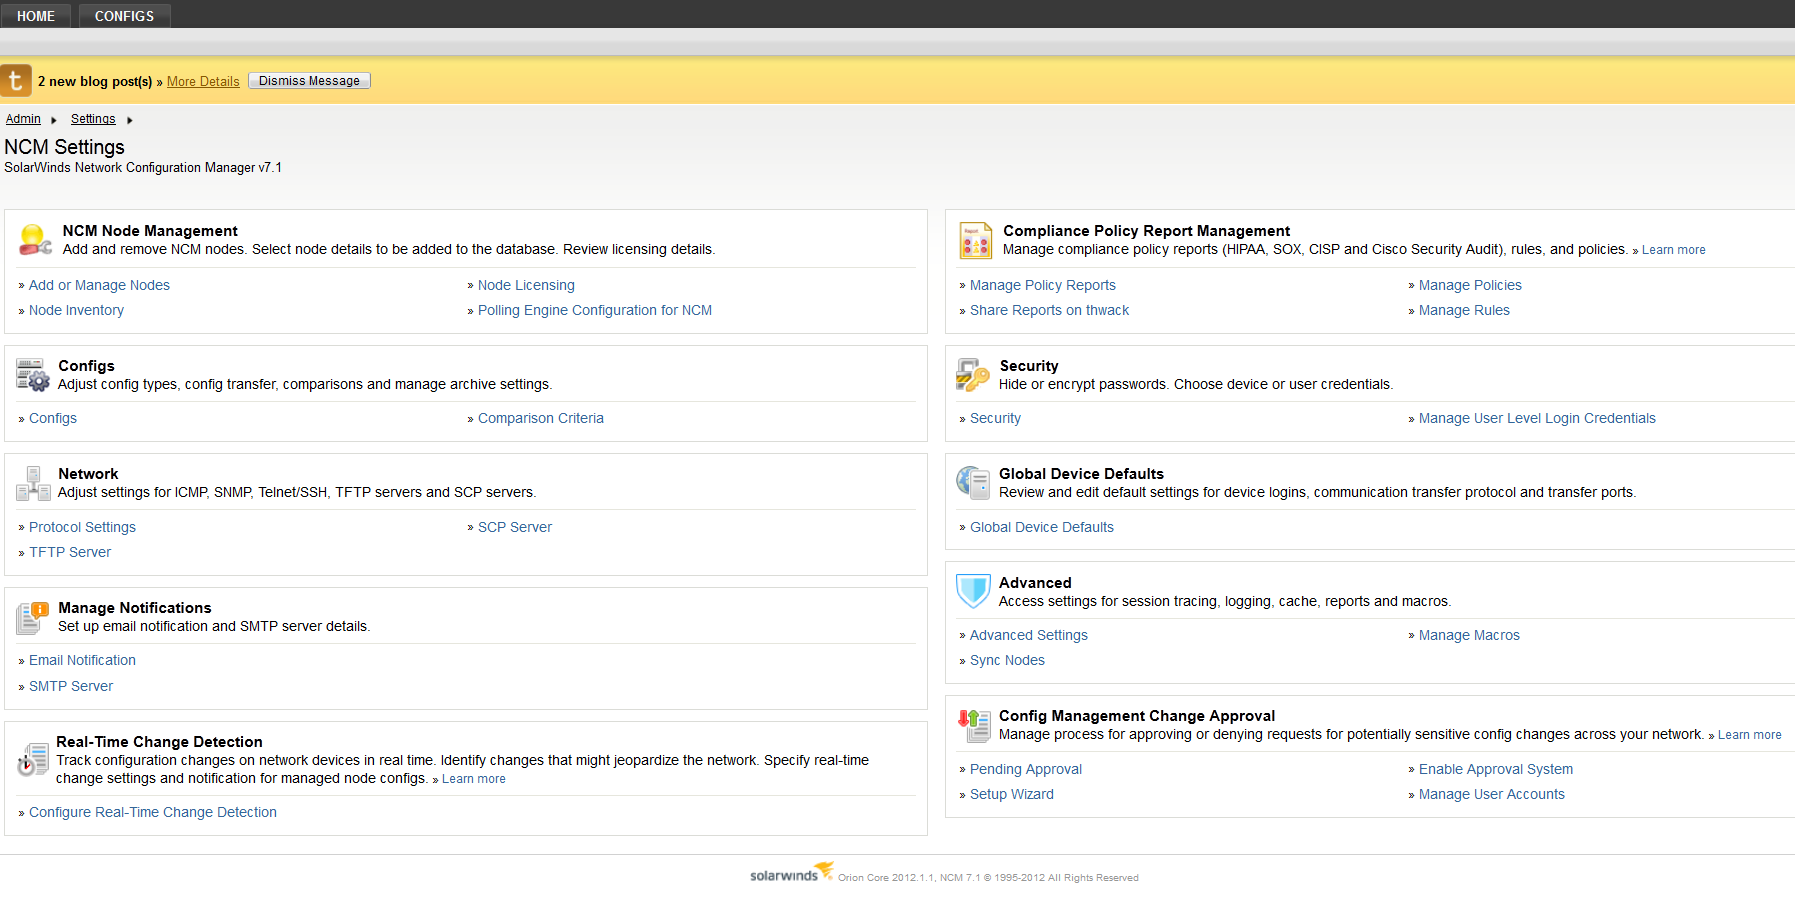This screenshot has width=1795, height=897.
Task: Open Pending Approval list
Action: pyautogui.click(x=1026, y=769)
